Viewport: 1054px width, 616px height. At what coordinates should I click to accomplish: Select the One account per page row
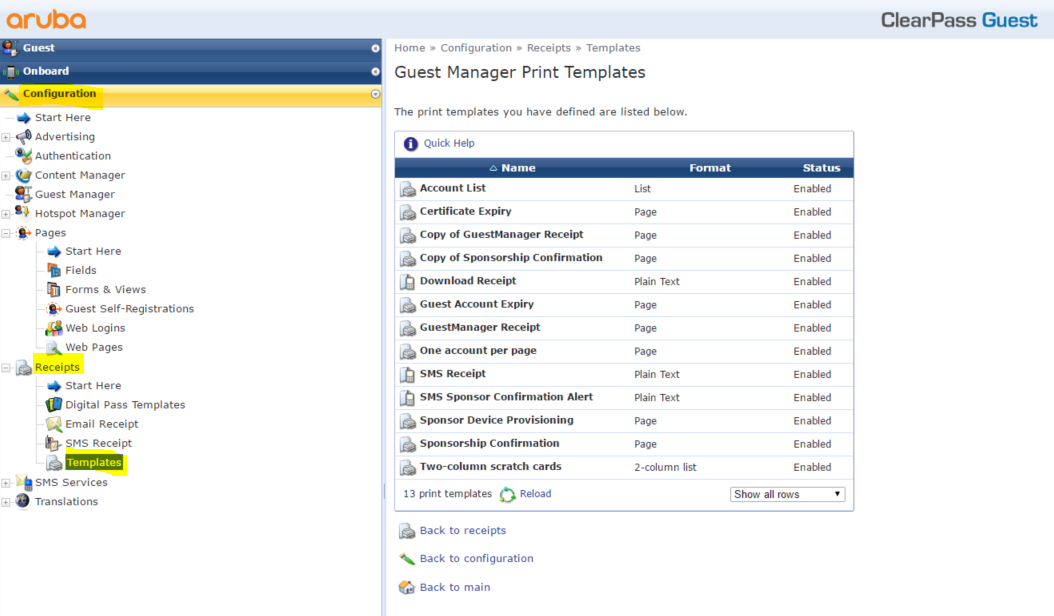[x=624, y=351]
